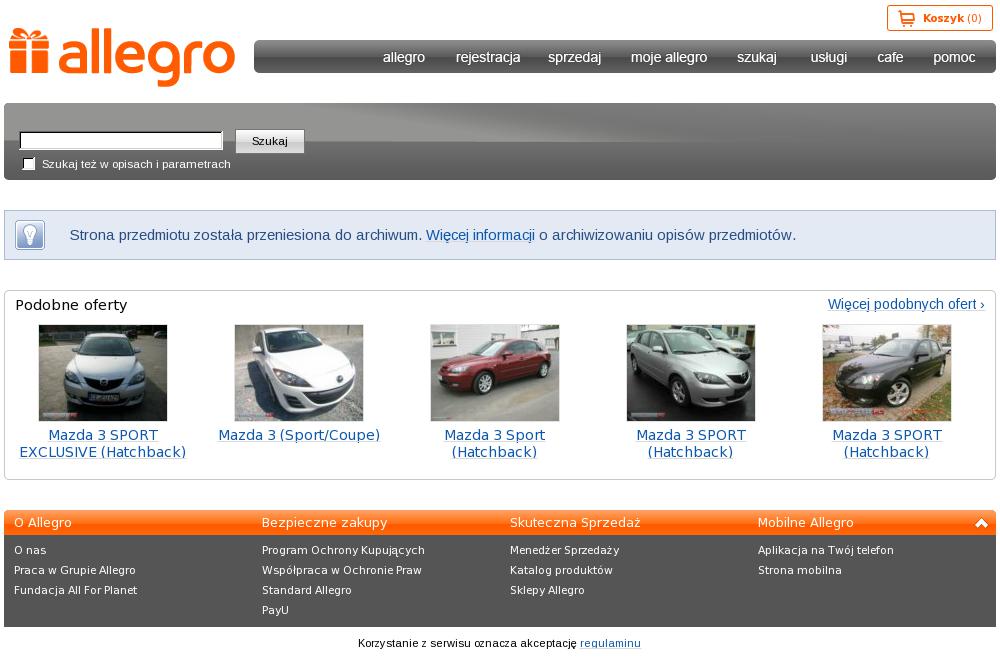Click 'Mazda 3 SPORT EXCLUSIVE (Hatchback)' link
The width and height of the screenshot is (1000, 663).
point(103,444)
